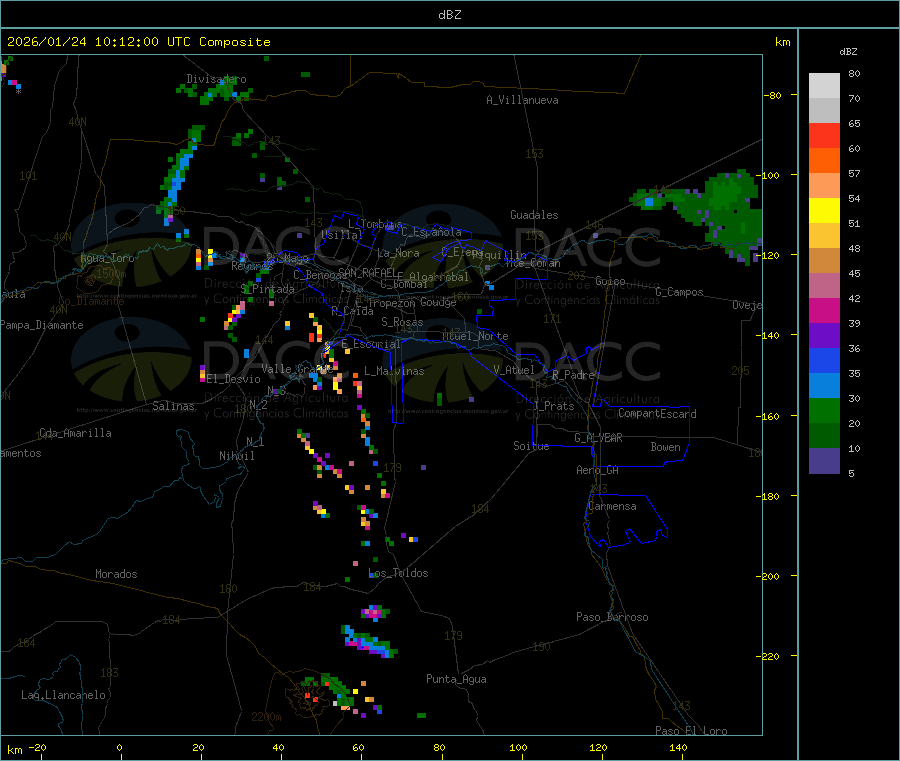Viewport: 900px width, 761px height.
Task: Click the S_Pintada map label
Action: (267, 289)
